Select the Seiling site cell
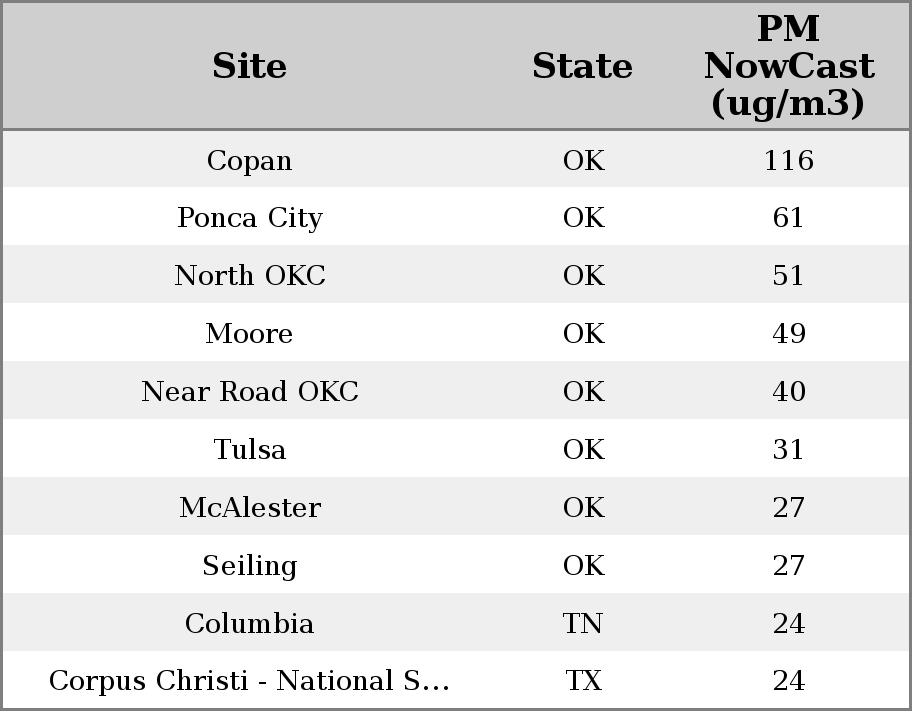This screenshot has width=912, height=711. 249,566
